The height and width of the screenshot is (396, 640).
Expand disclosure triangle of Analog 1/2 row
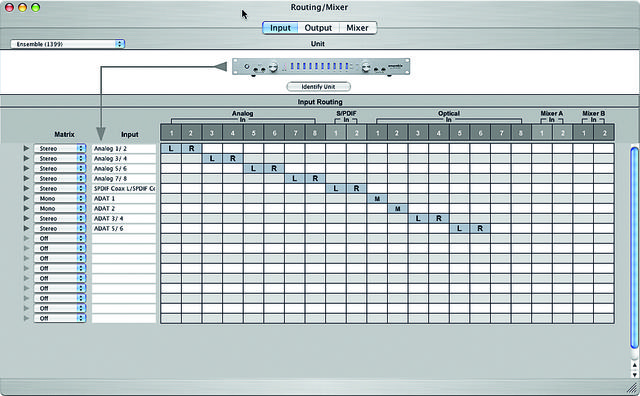click(x=27, y=148)
